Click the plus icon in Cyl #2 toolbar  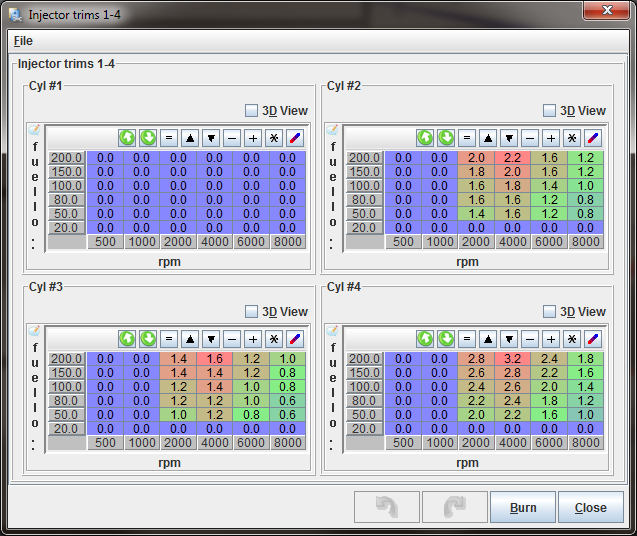pyautogui.click(x=551, y=138)
